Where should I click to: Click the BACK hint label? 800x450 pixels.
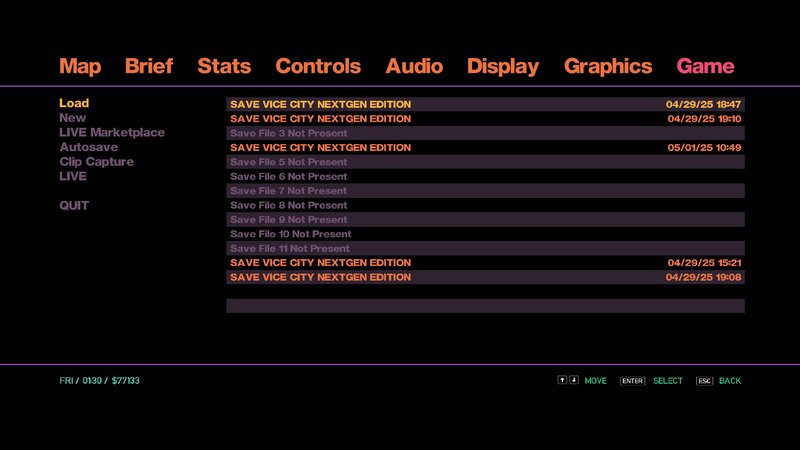[x=730, y=381]
